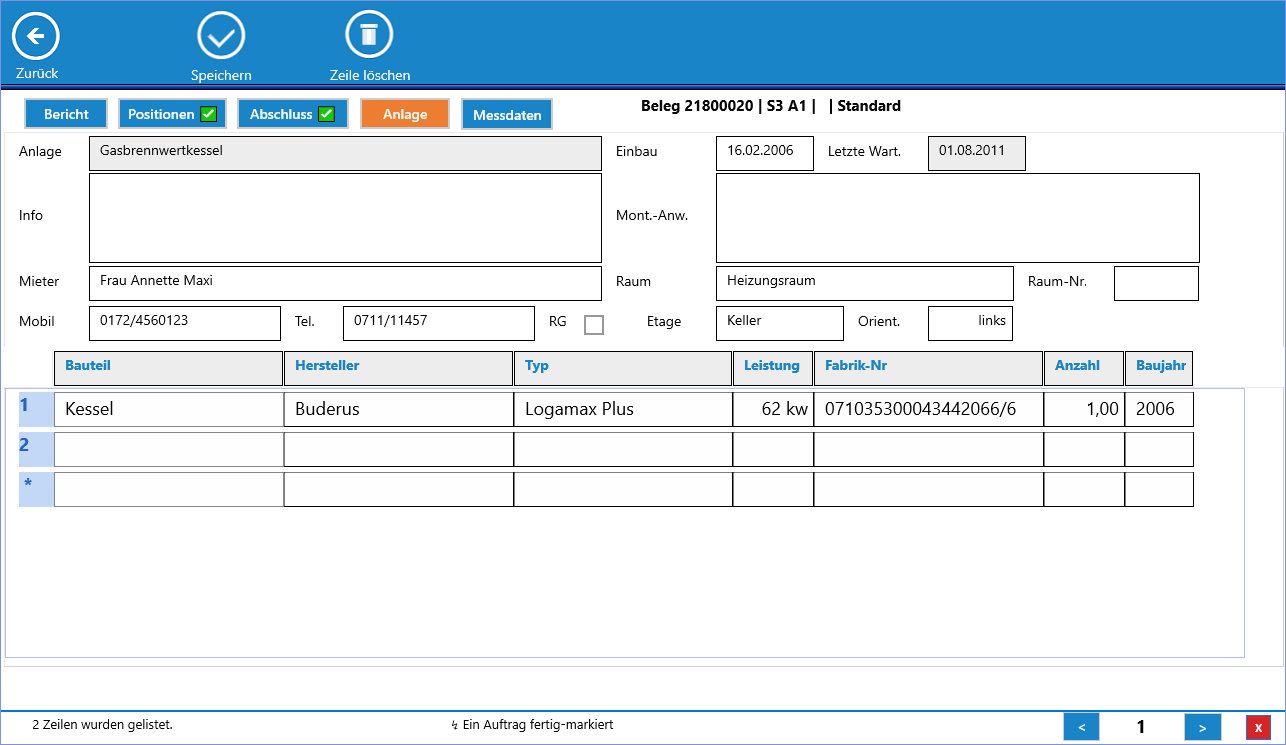Go to next page with right arrow
Viewport: 1286px width, 745px height.
point(1202,727)
